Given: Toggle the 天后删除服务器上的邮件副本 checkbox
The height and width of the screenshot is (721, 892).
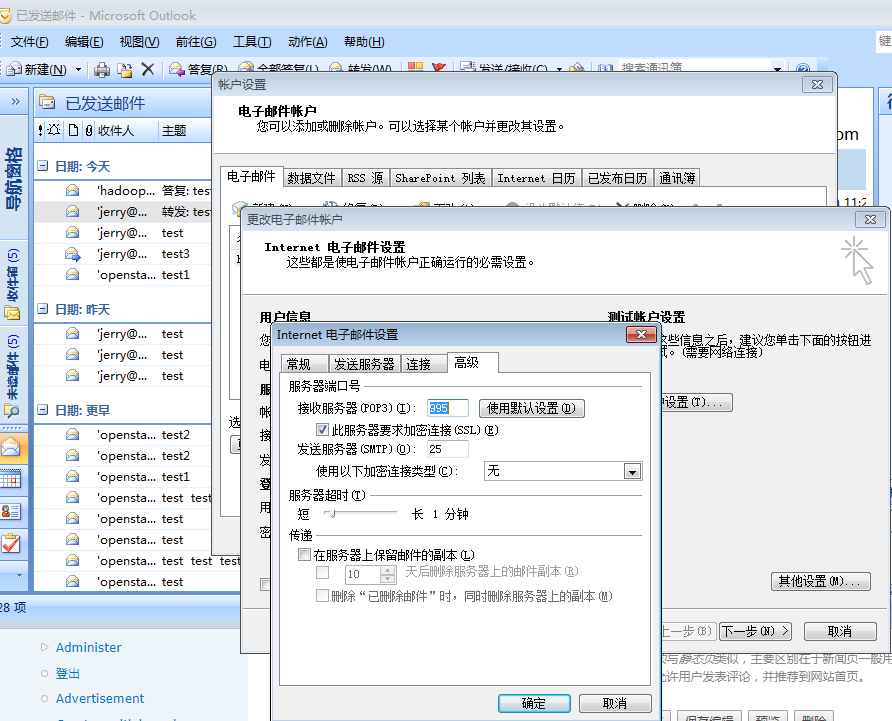Looking at the screenshot, I should (323, 572).
